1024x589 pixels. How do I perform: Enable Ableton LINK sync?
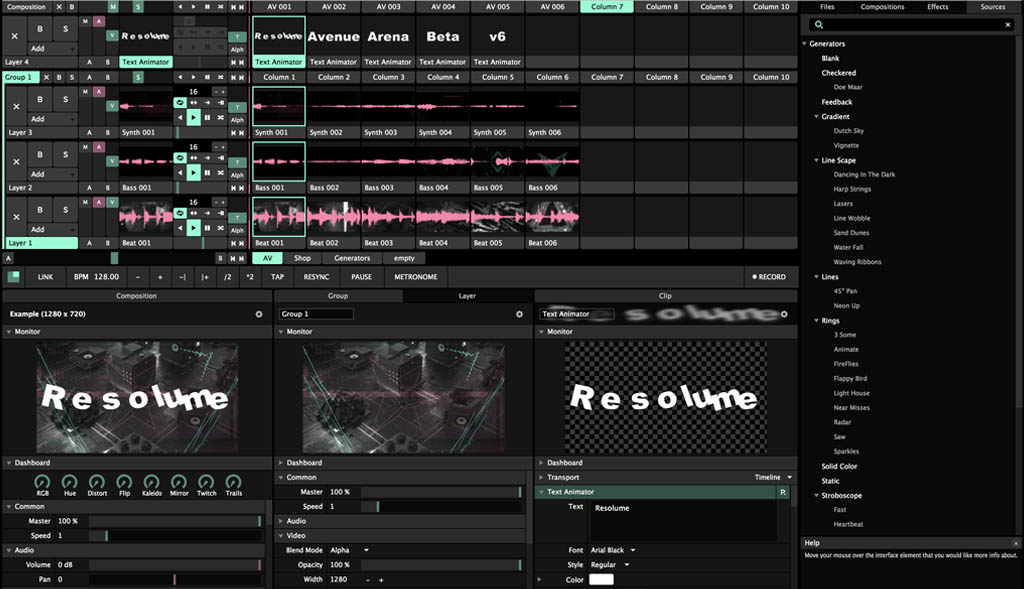(x=46, y=277)
